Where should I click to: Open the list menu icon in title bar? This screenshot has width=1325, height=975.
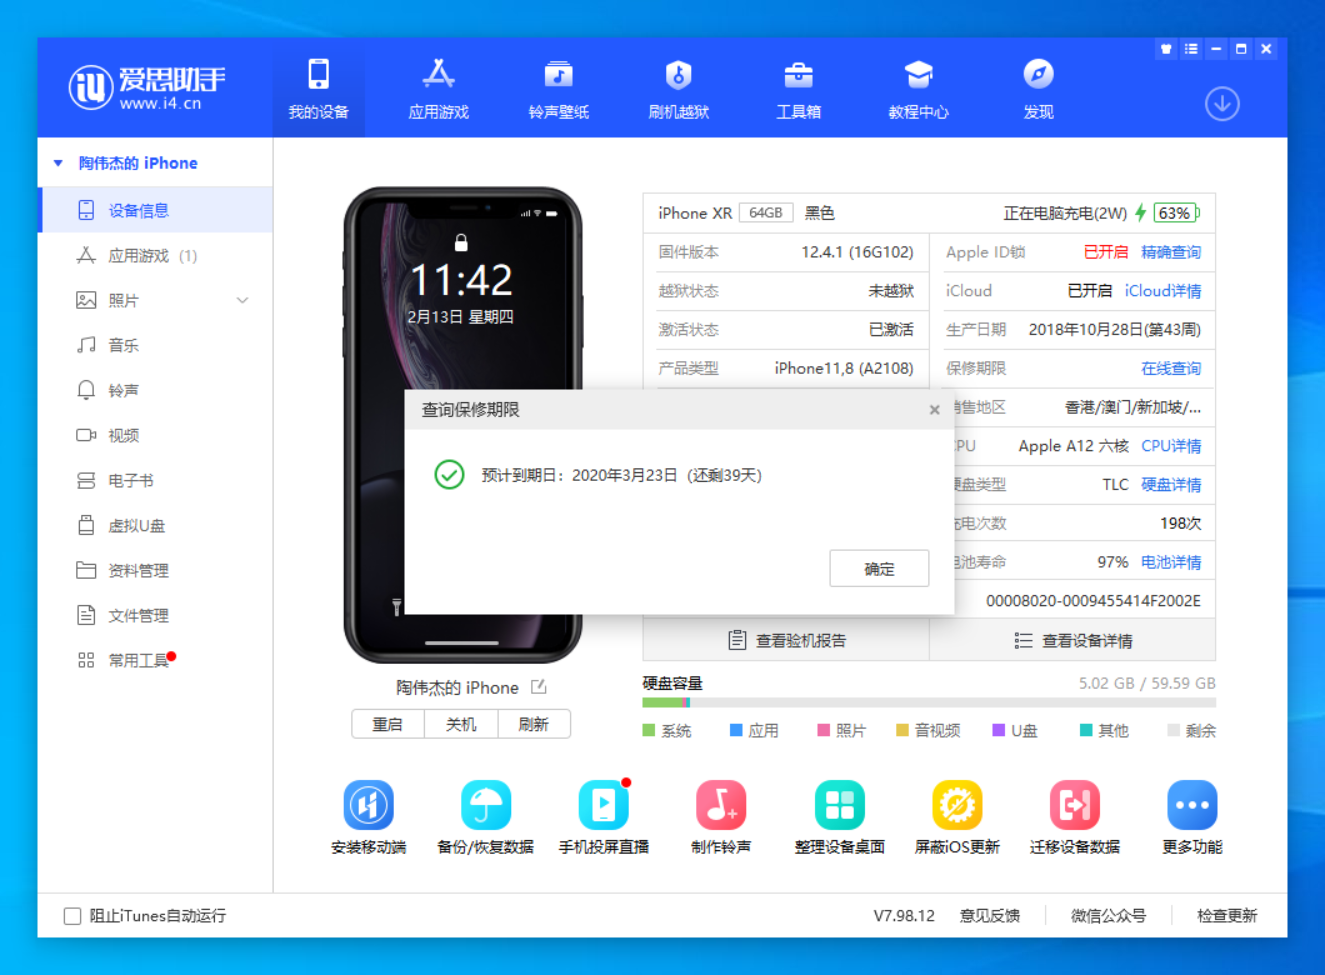pyautogui.click(x=1191, y=48)
